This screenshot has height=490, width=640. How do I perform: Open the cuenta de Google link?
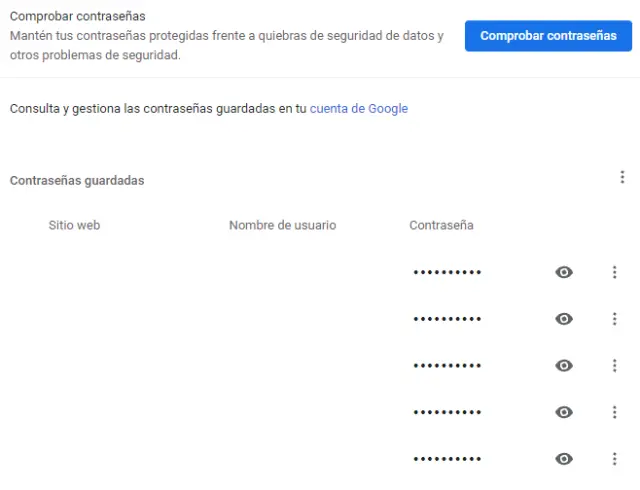(x=359, y=109)
